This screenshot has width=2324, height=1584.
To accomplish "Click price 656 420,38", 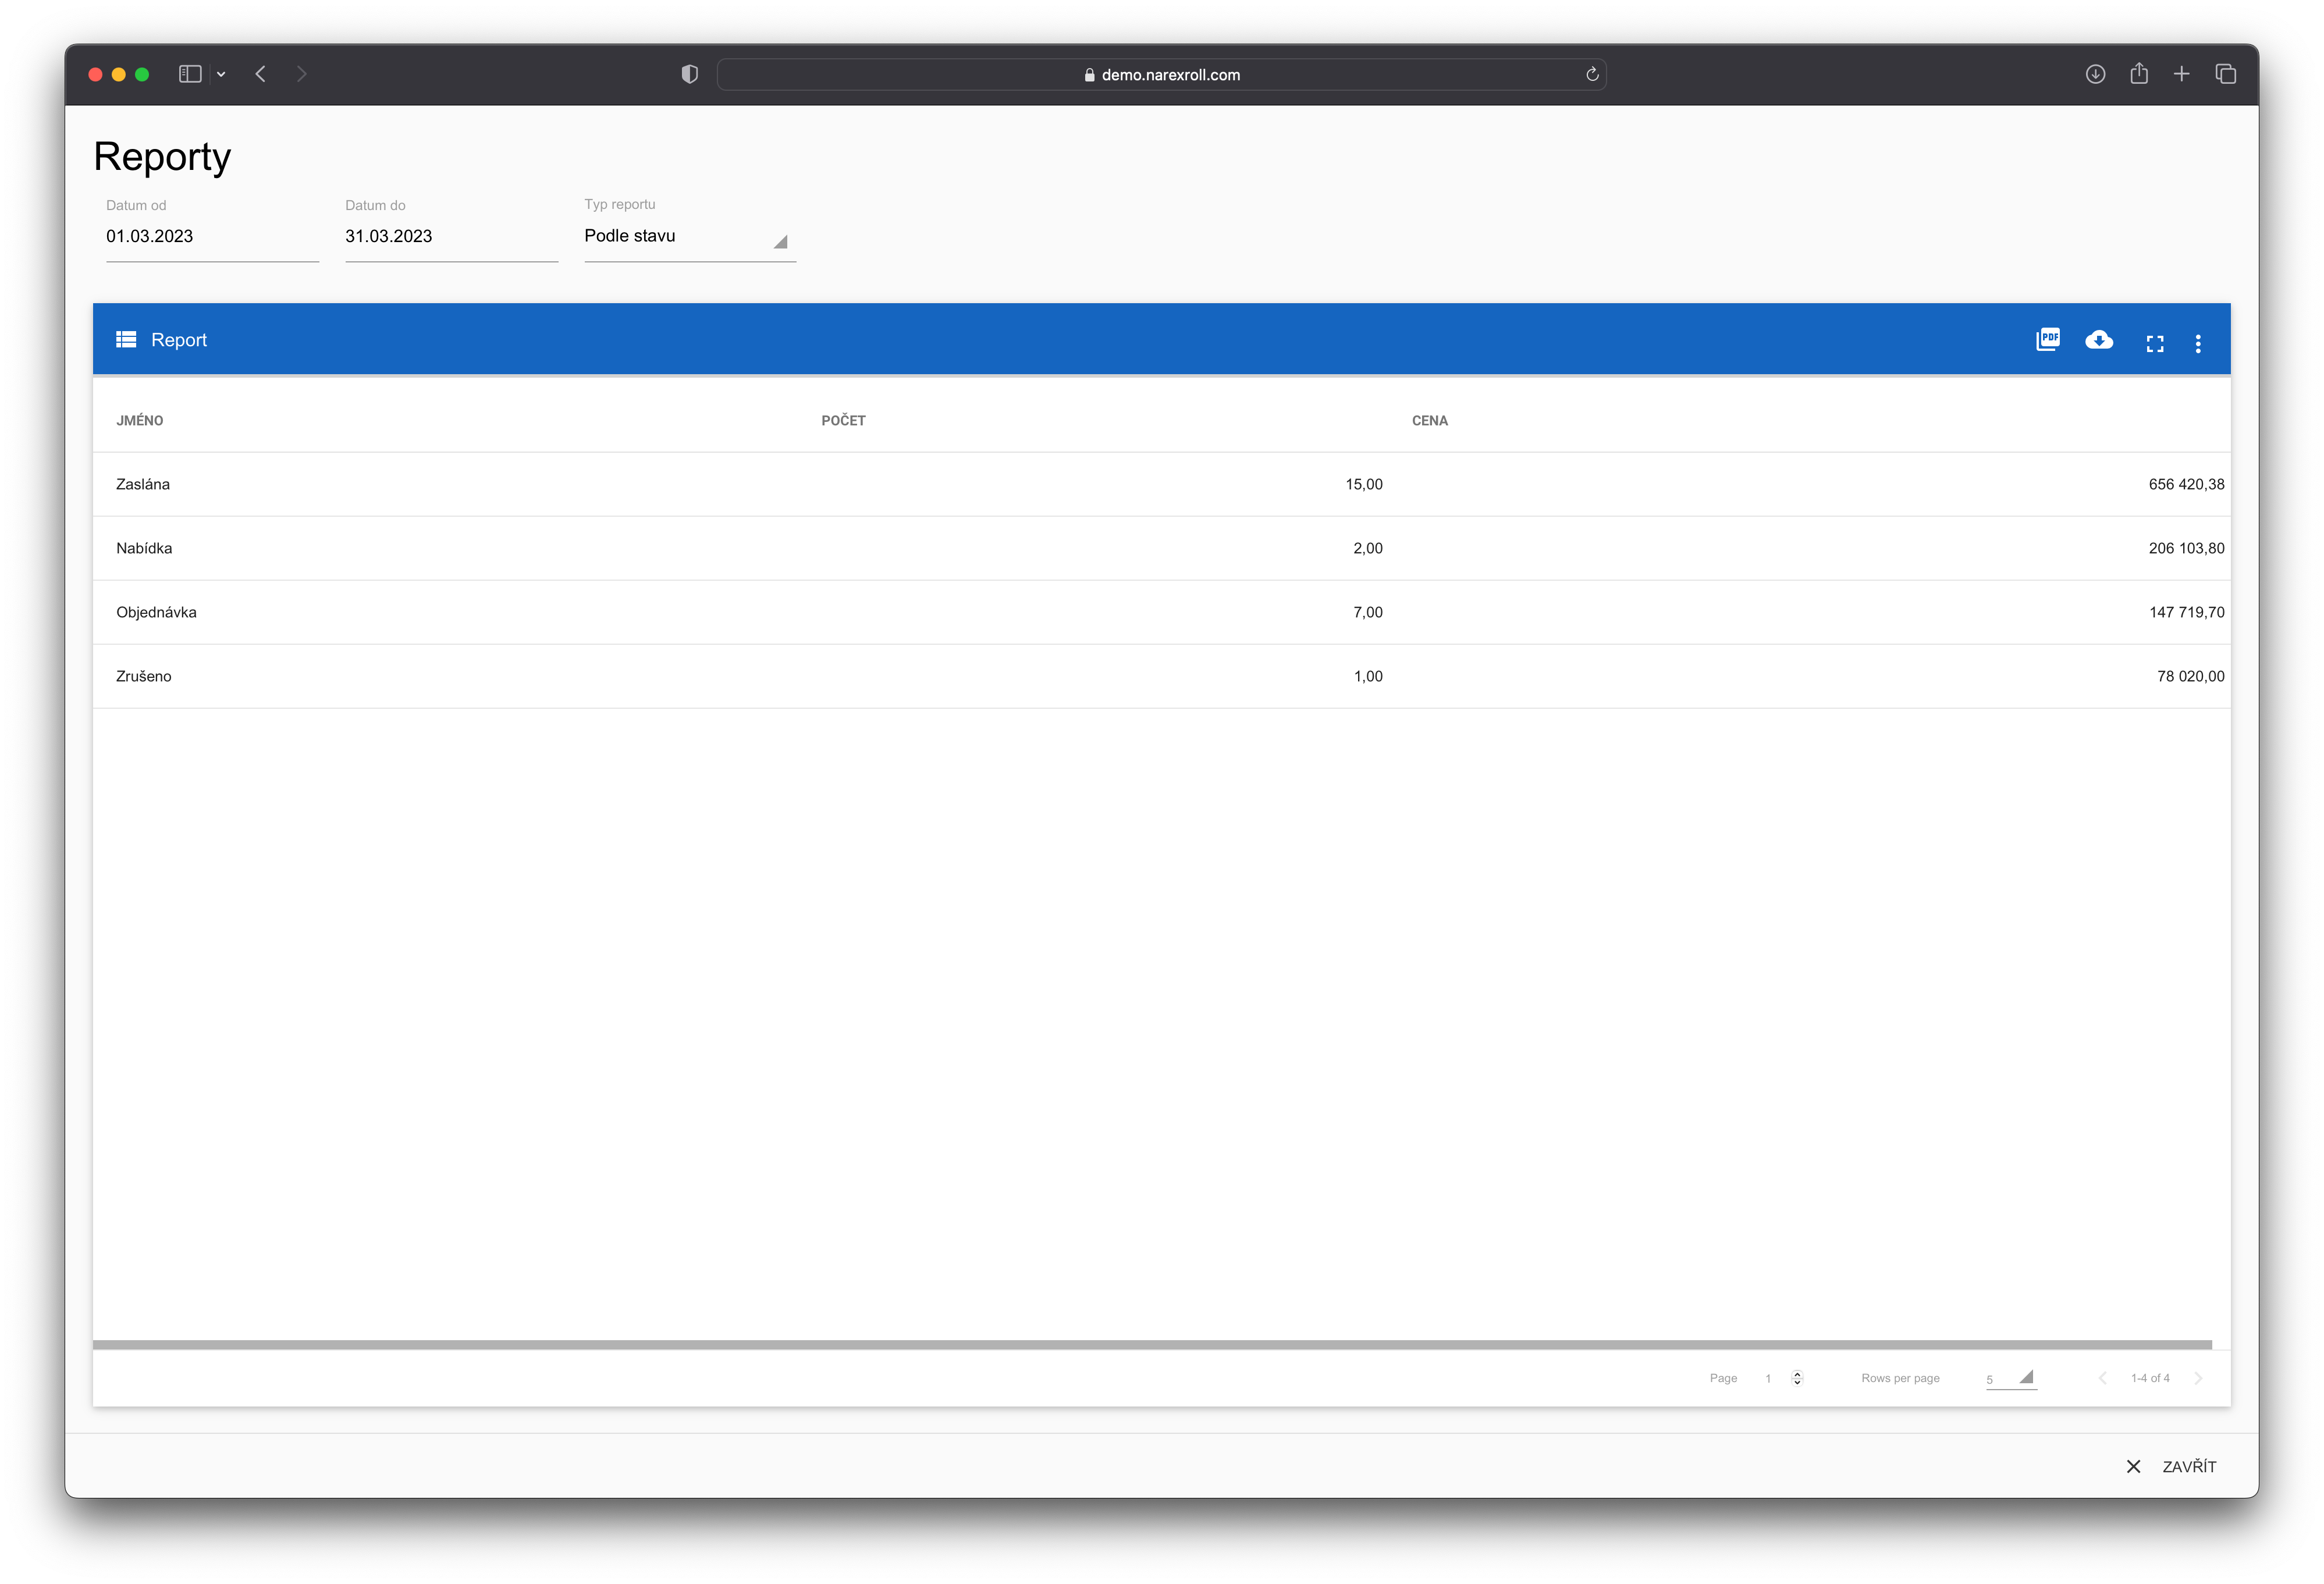I will (2186, 484).
